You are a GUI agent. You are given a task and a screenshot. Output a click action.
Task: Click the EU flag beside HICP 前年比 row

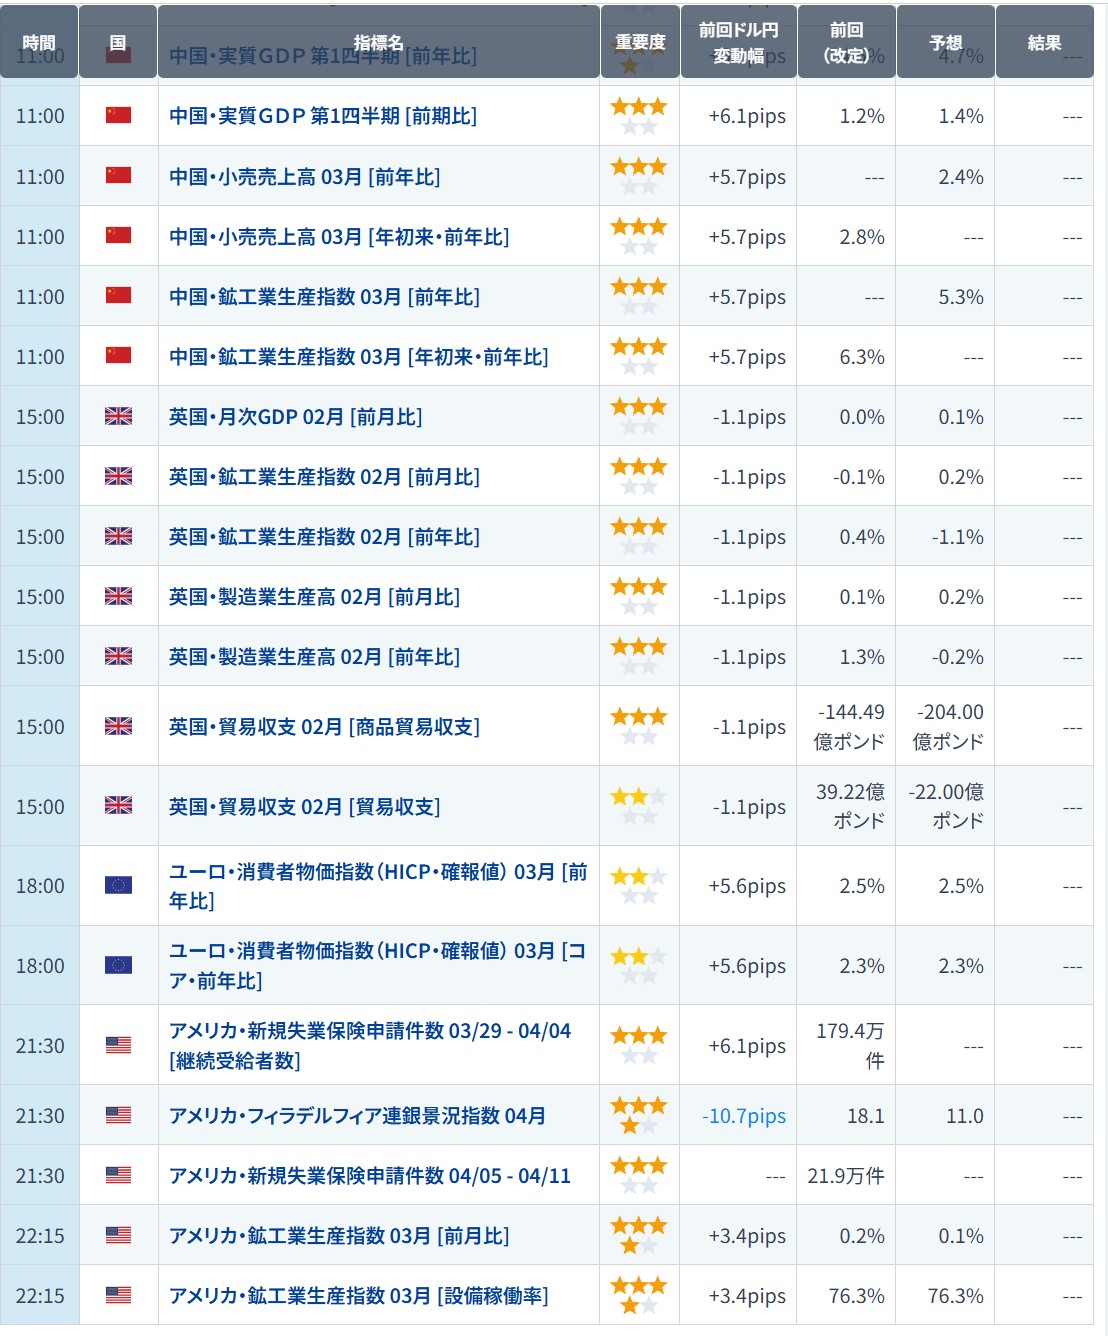tap(118, 885)
